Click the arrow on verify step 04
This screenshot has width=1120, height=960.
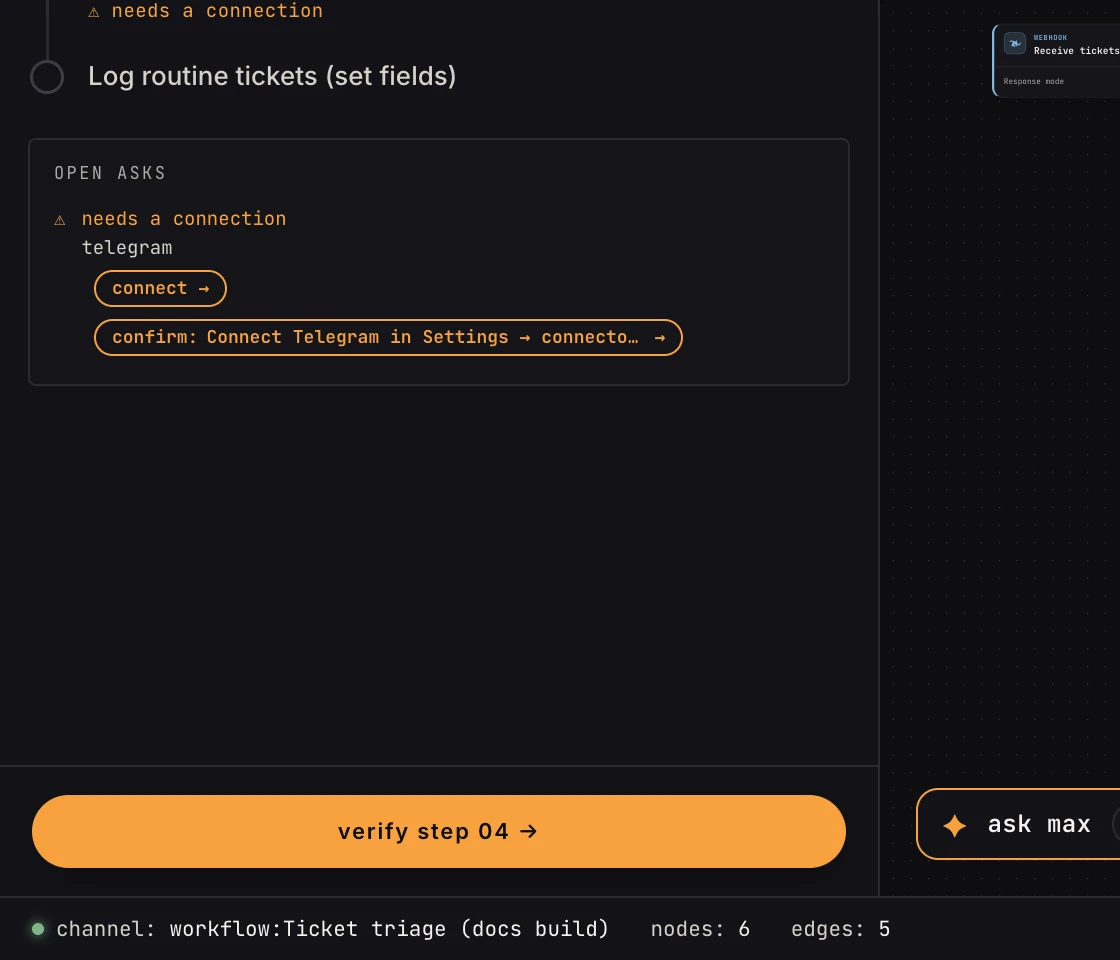point(529,831)
